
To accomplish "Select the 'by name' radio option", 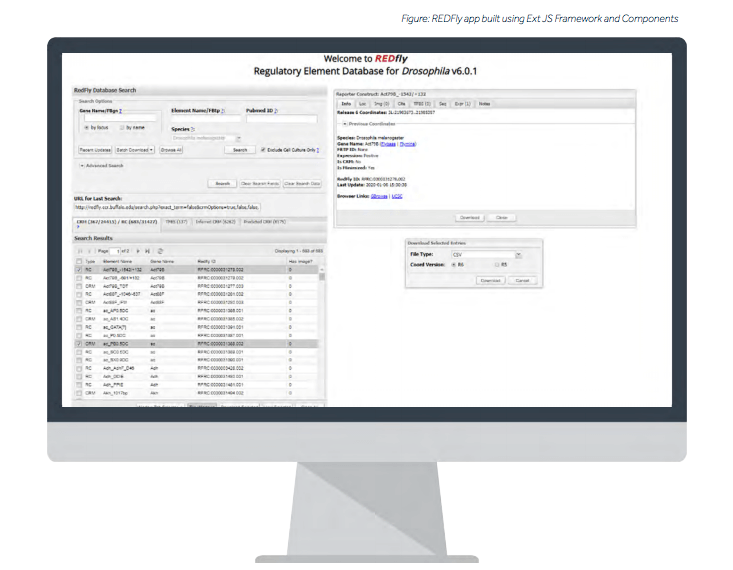I will click(x=122, y=128).
